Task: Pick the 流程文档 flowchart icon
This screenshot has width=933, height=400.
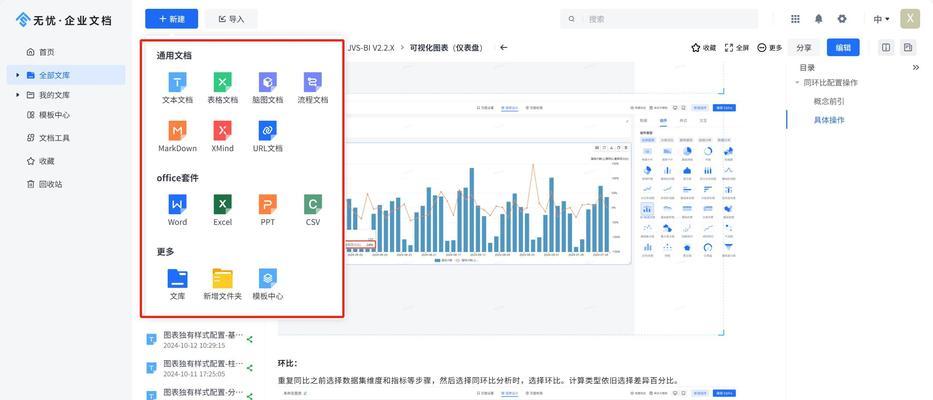Action: click(x=312, y=83)
